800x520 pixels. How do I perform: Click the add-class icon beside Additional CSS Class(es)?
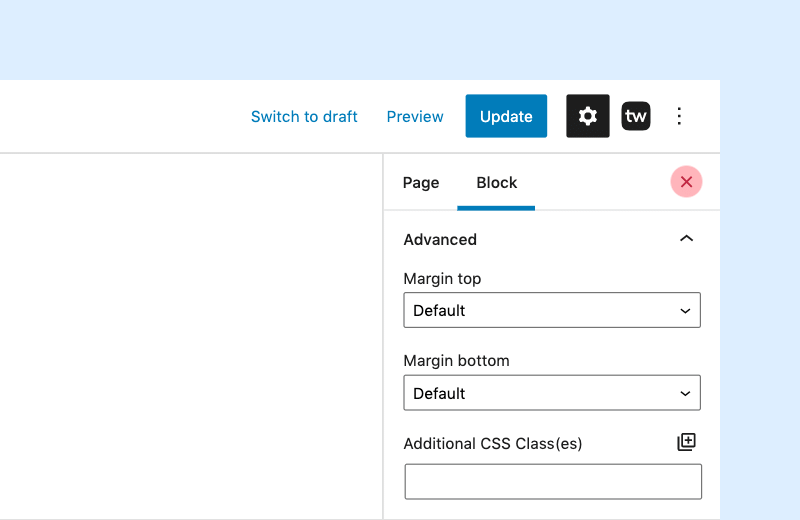[x=686, y=442]
